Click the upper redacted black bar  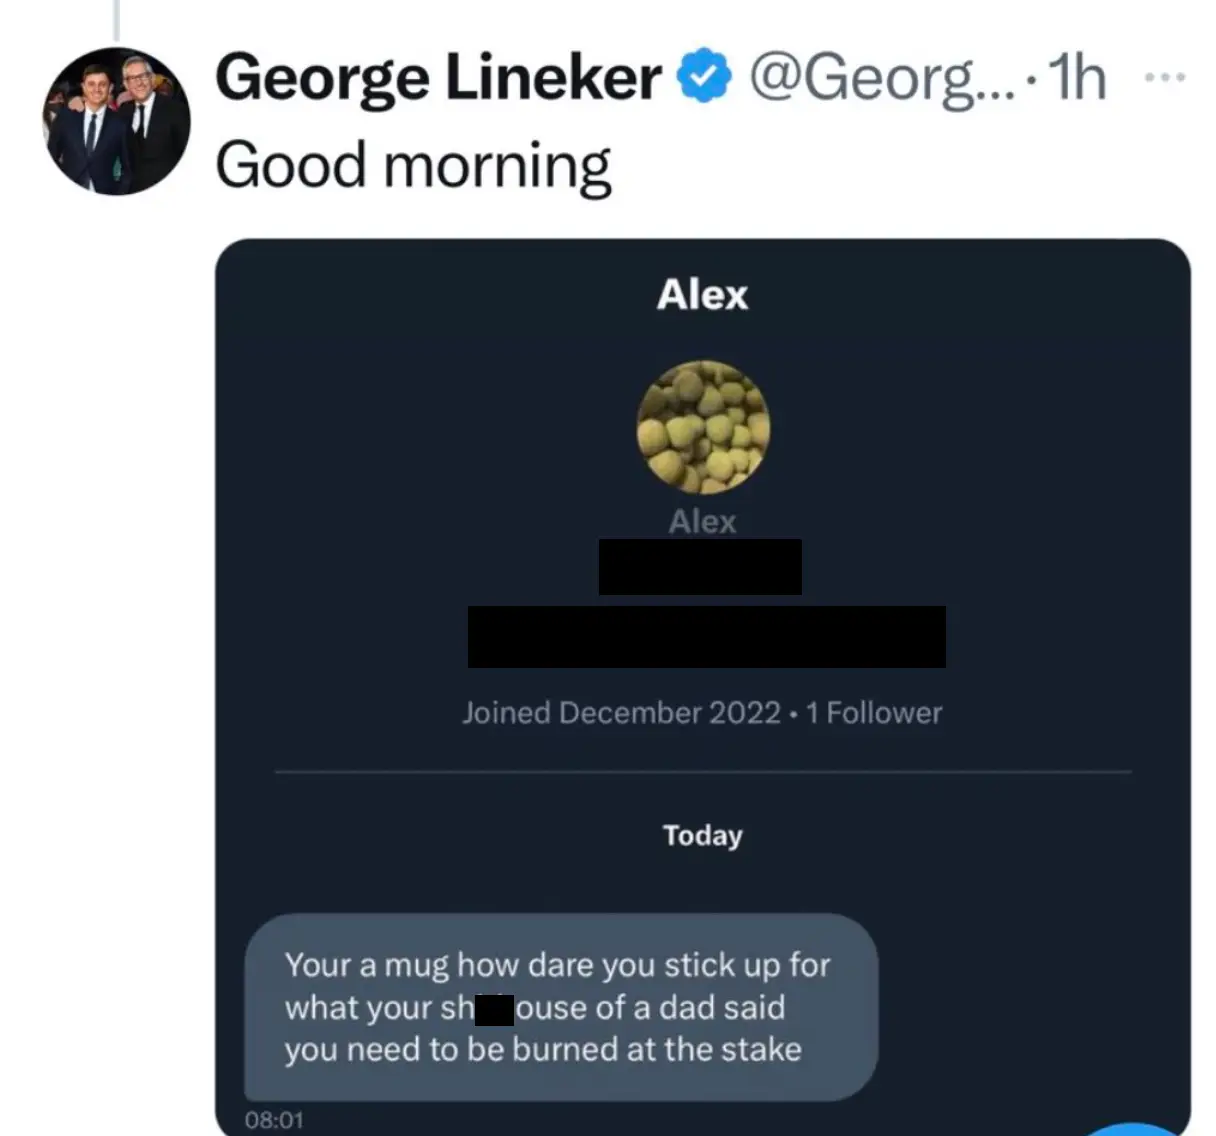(x=700, y=566)
